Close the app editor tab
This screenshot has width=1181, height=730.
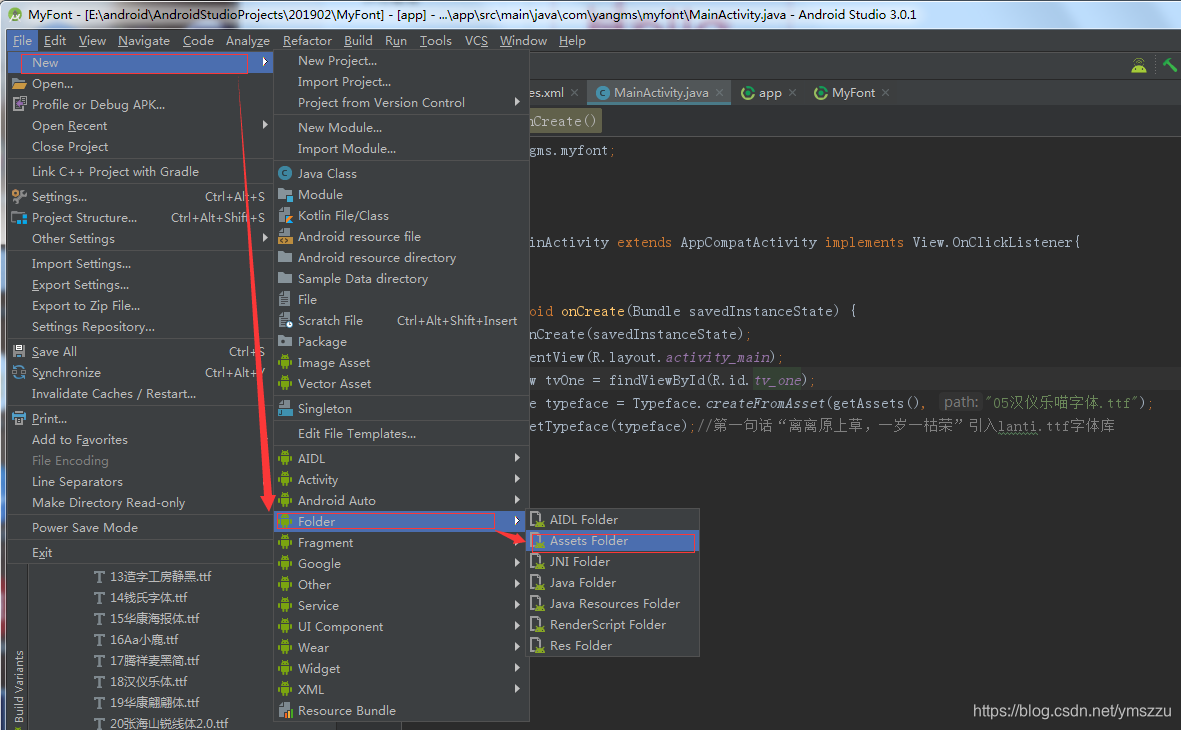click(792, 93)
